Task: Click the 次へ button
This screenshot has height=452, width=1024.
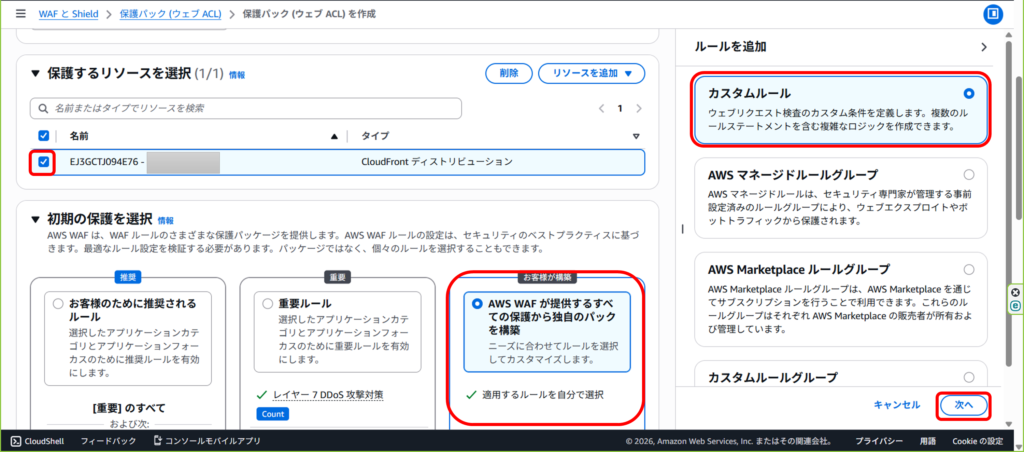Action: (x=963, y=405)
